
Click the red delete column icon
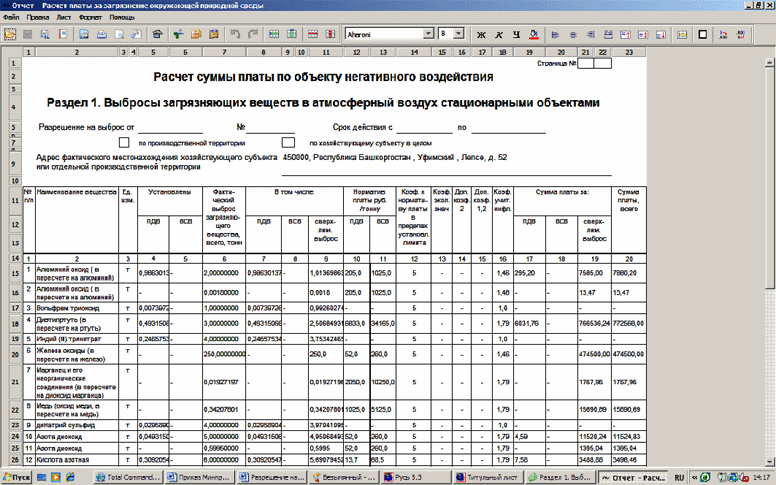[x=330, y=34]
